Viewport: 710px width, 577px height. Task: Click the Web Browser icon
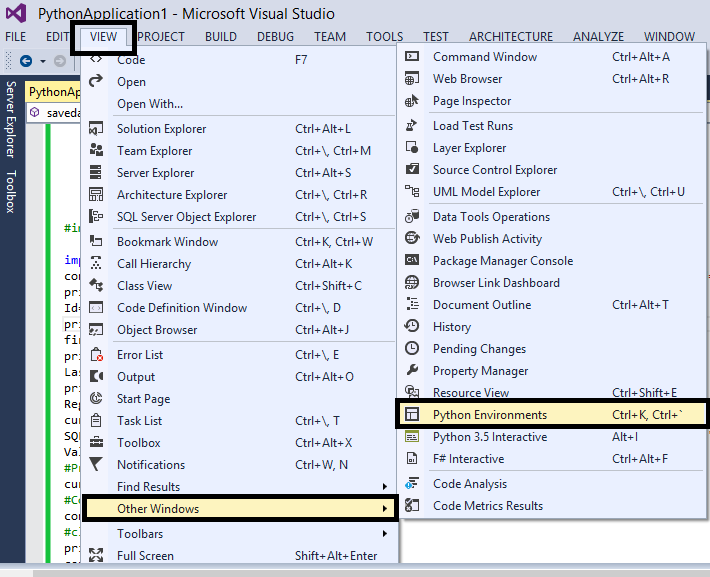412,79
